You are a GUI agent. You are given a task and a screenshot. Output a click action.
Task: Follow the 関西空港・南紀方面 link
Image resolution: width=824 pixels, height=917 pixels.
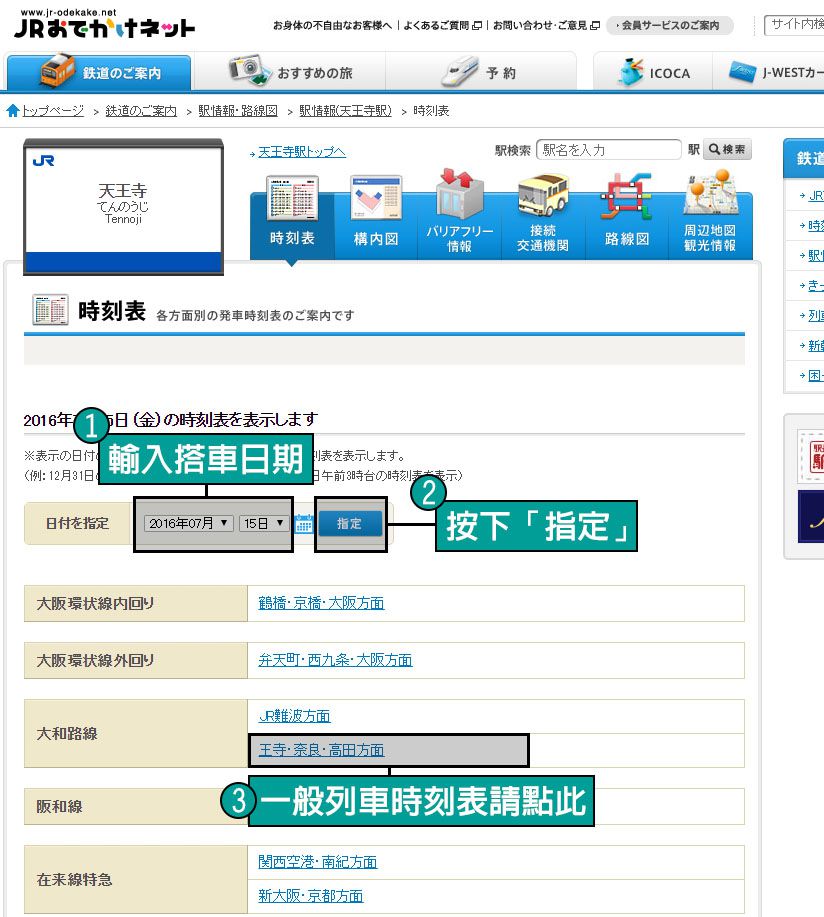[317, 862]
